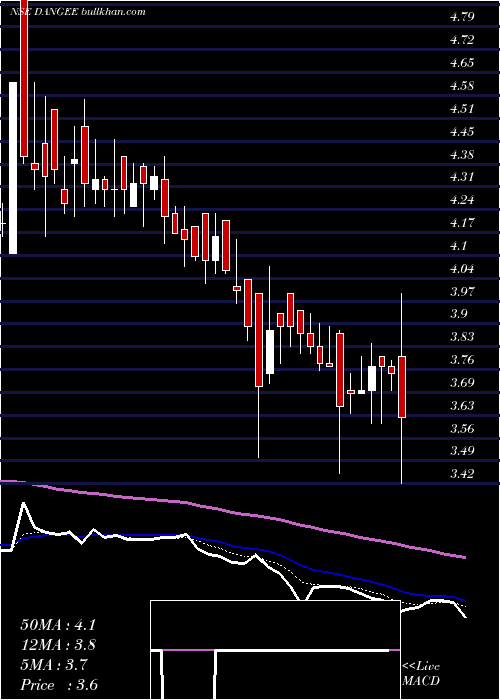Image resolution: width=500 pixels, height=700 pixels.
Task: Click the 'NSE DANGEE bullkhan.com' chart title
Action: [78, 12]
